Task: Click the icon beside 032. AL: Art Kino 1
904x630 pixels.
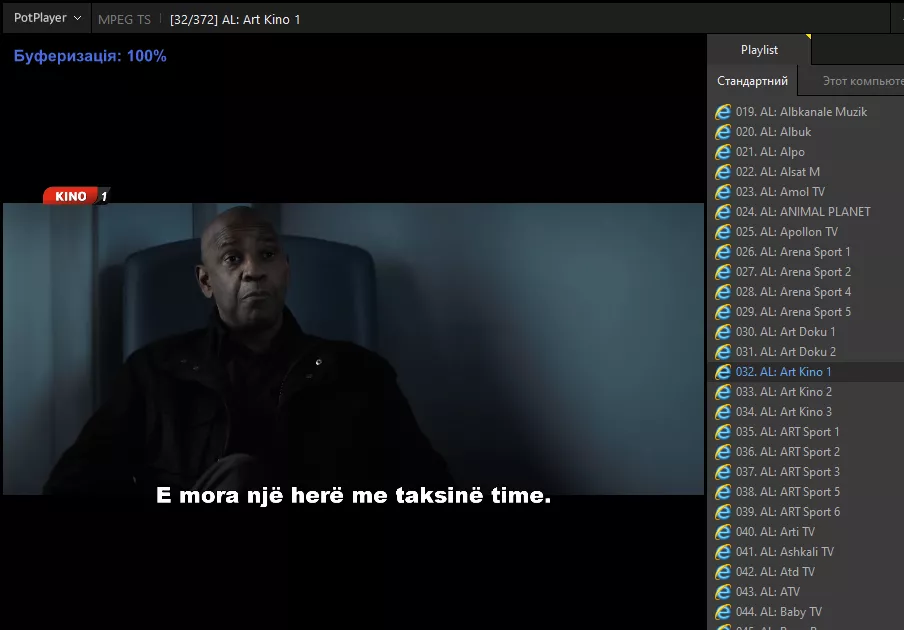Action: (x=723, y=372)
